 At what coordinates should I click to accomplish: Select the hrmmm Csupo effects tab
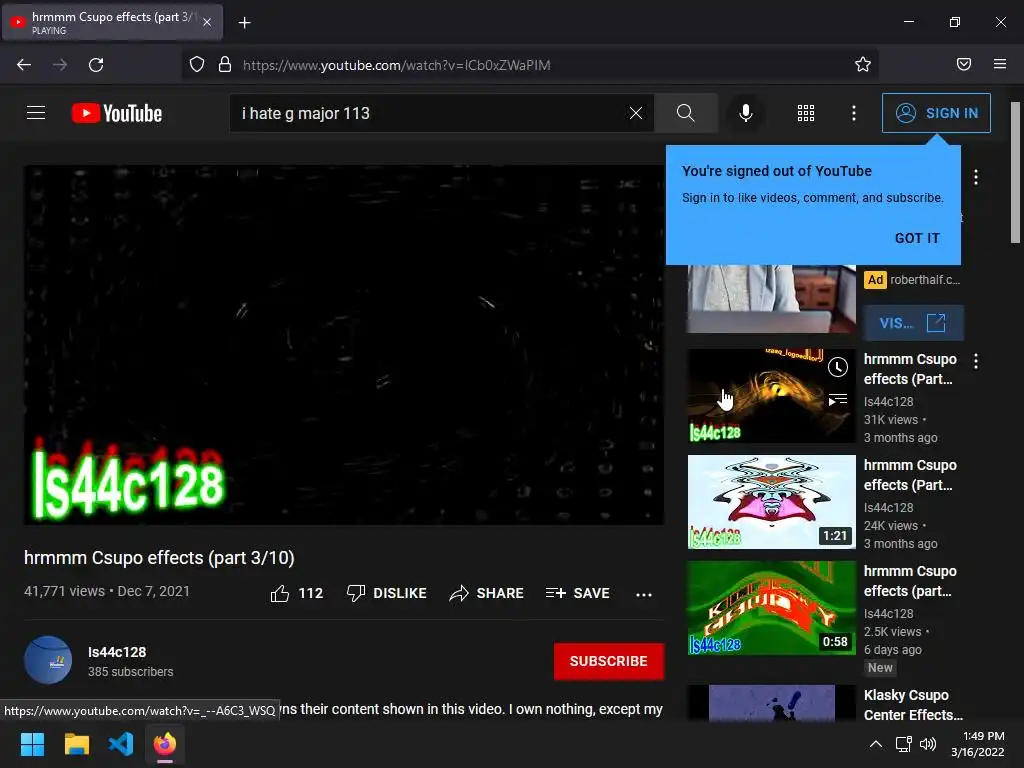[x=112, y=22]
